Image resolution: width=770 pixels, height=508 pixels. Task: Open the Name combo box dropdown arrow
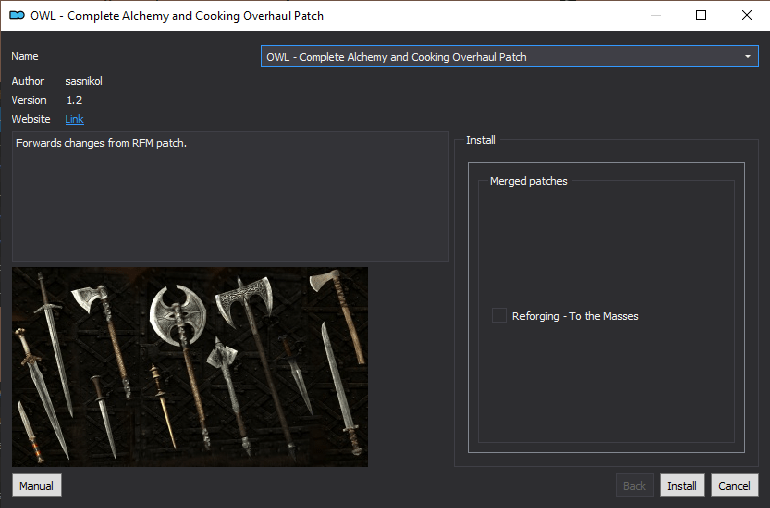[747, 56]
